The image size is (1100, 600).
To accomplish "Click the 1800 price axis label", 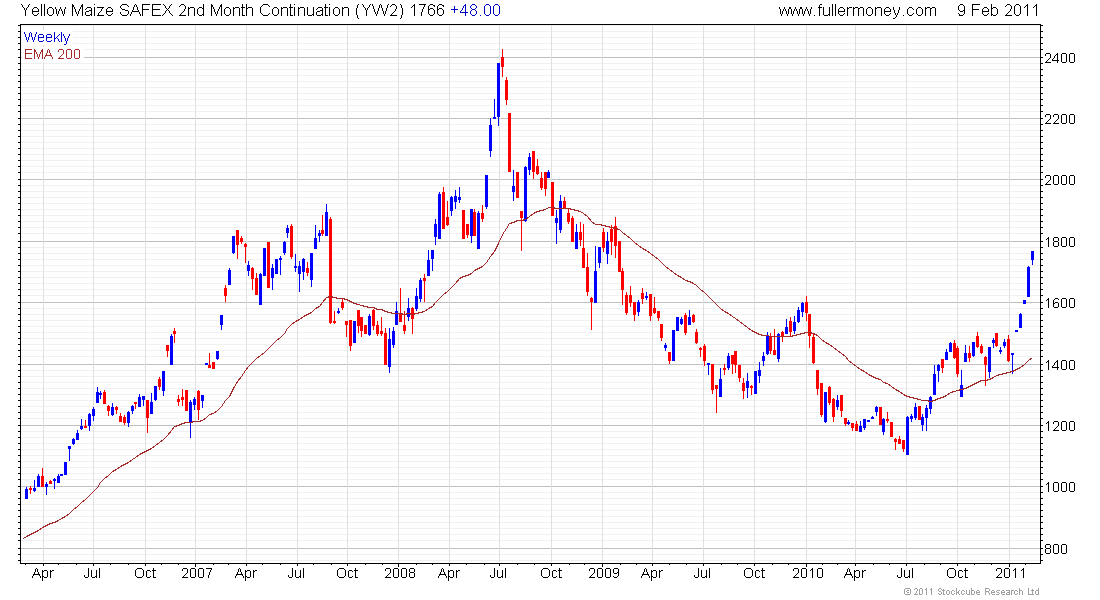I will pos(1059,242).
